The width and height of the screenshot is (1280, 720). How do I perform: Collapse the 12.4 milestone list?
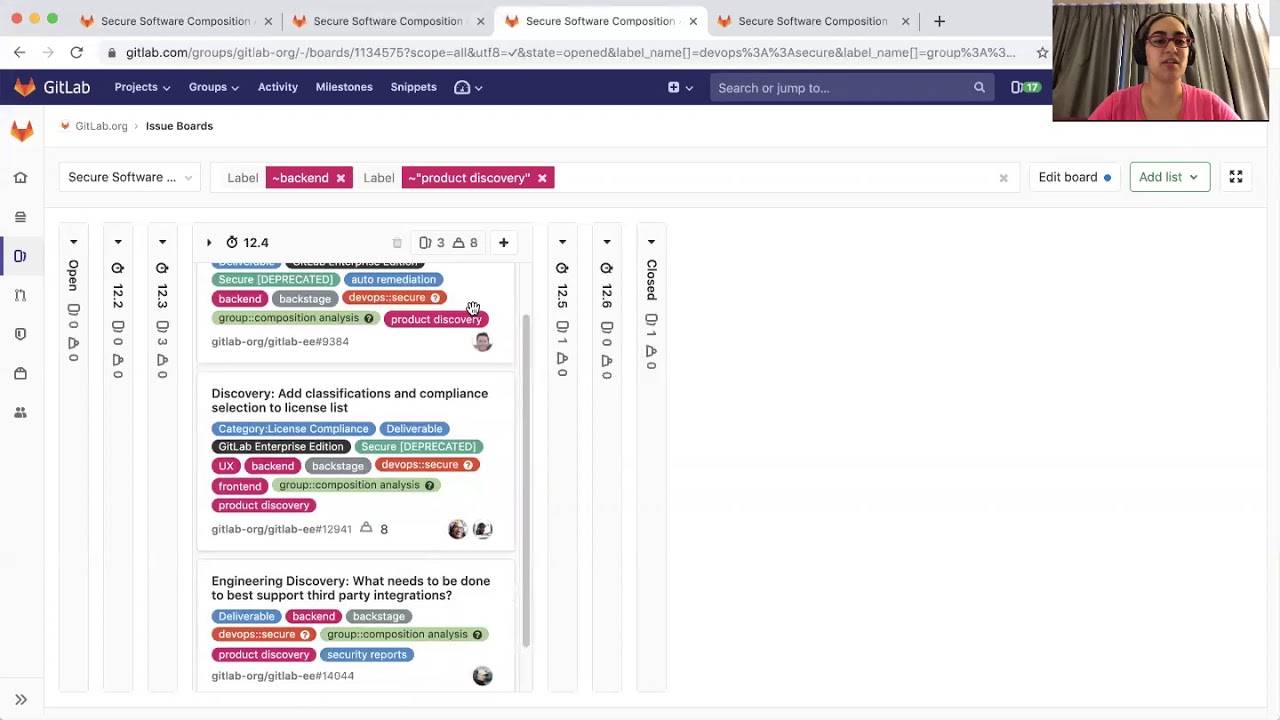[209, 242]
